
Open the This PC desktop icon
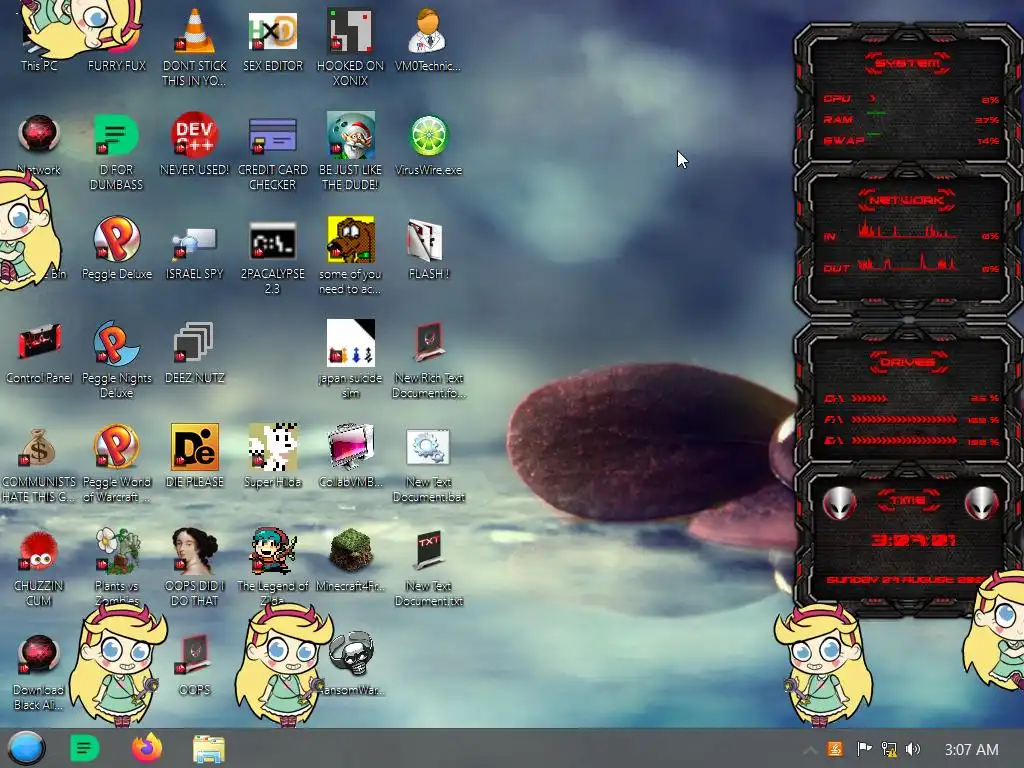point(39,65)
